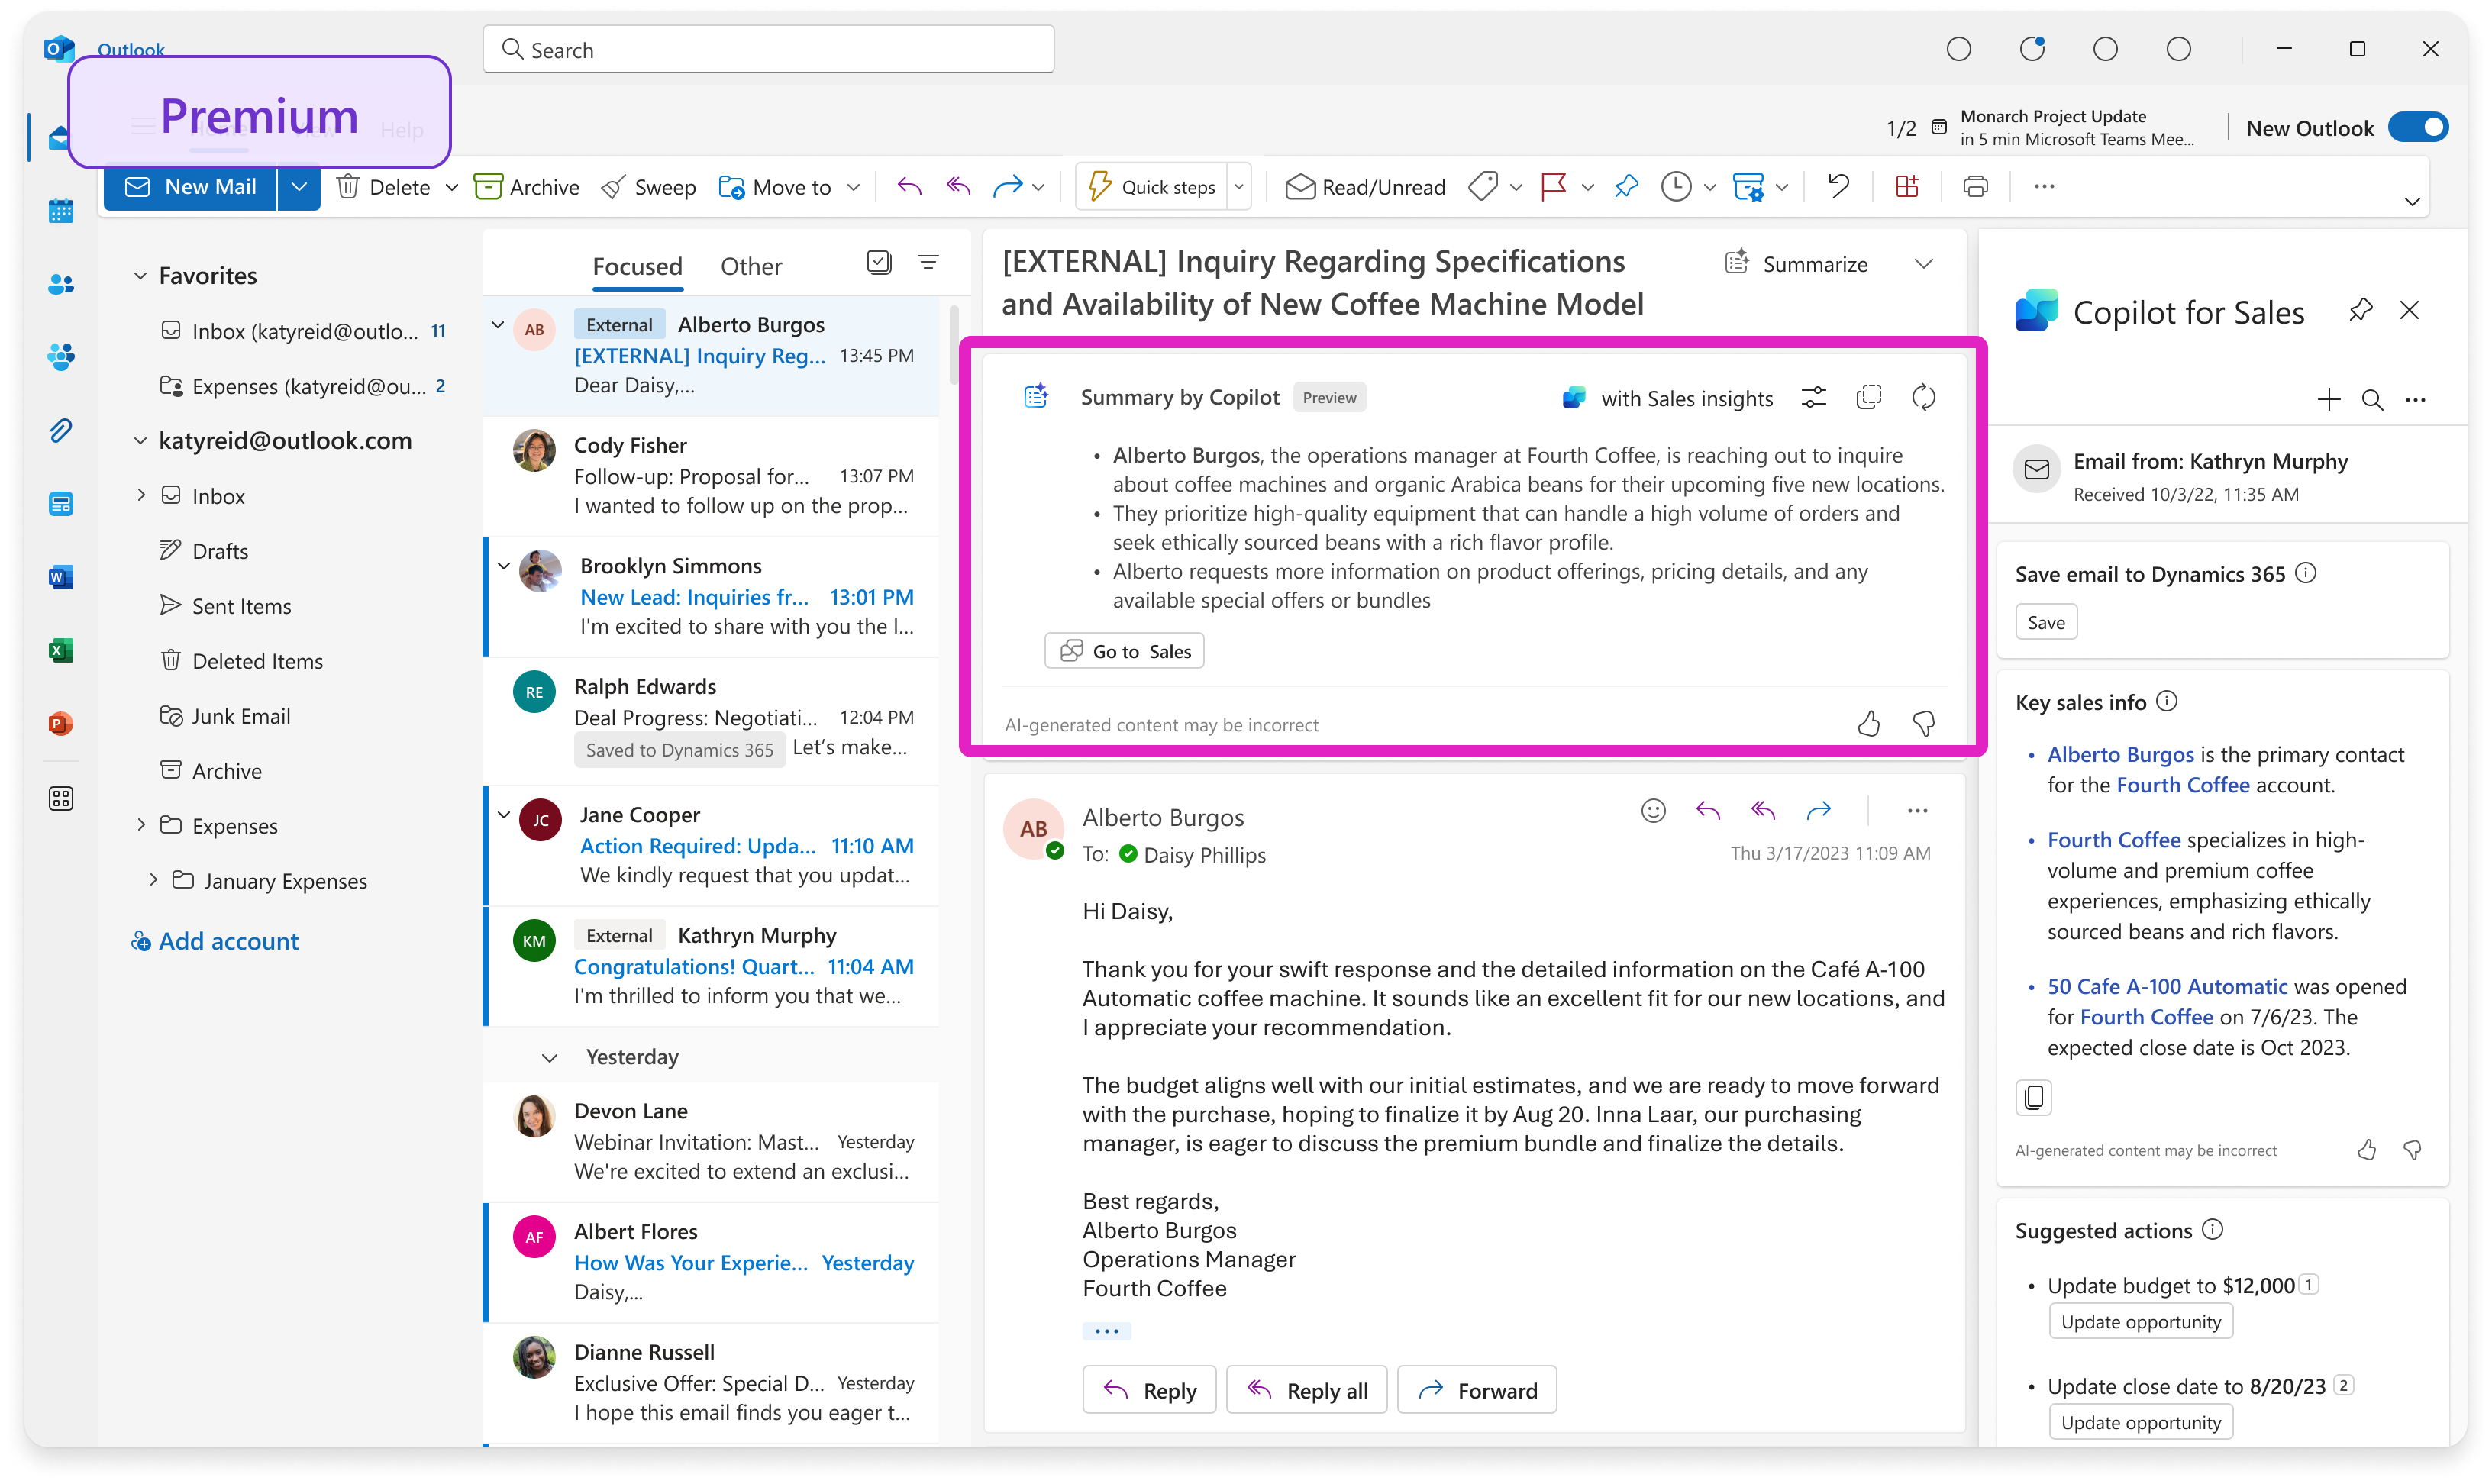Launch Word from the app sidebar
The width and height of the screenshot is (2492, 1484).
pyautogui.click(x=61, y=577)
